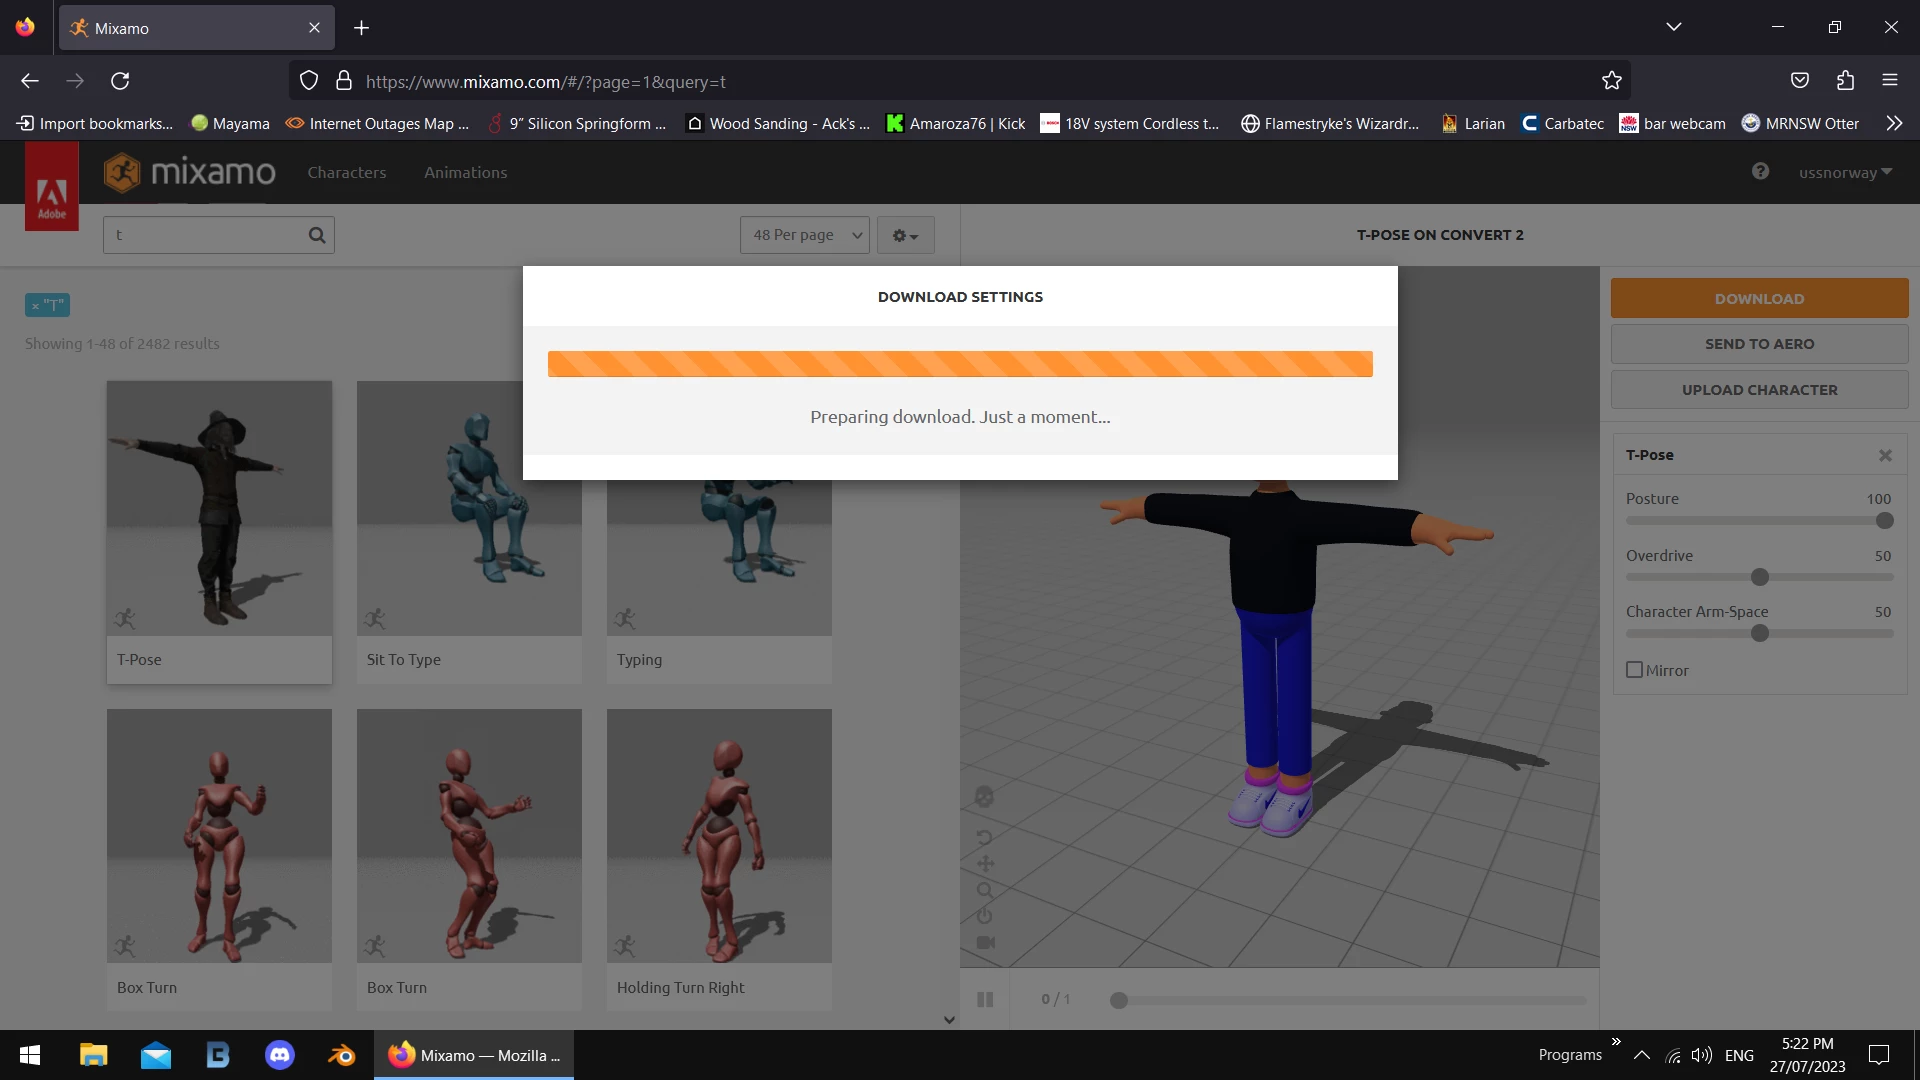
Task: Click the Overdrive slider handle
Action: click(x=1760, y=577)
